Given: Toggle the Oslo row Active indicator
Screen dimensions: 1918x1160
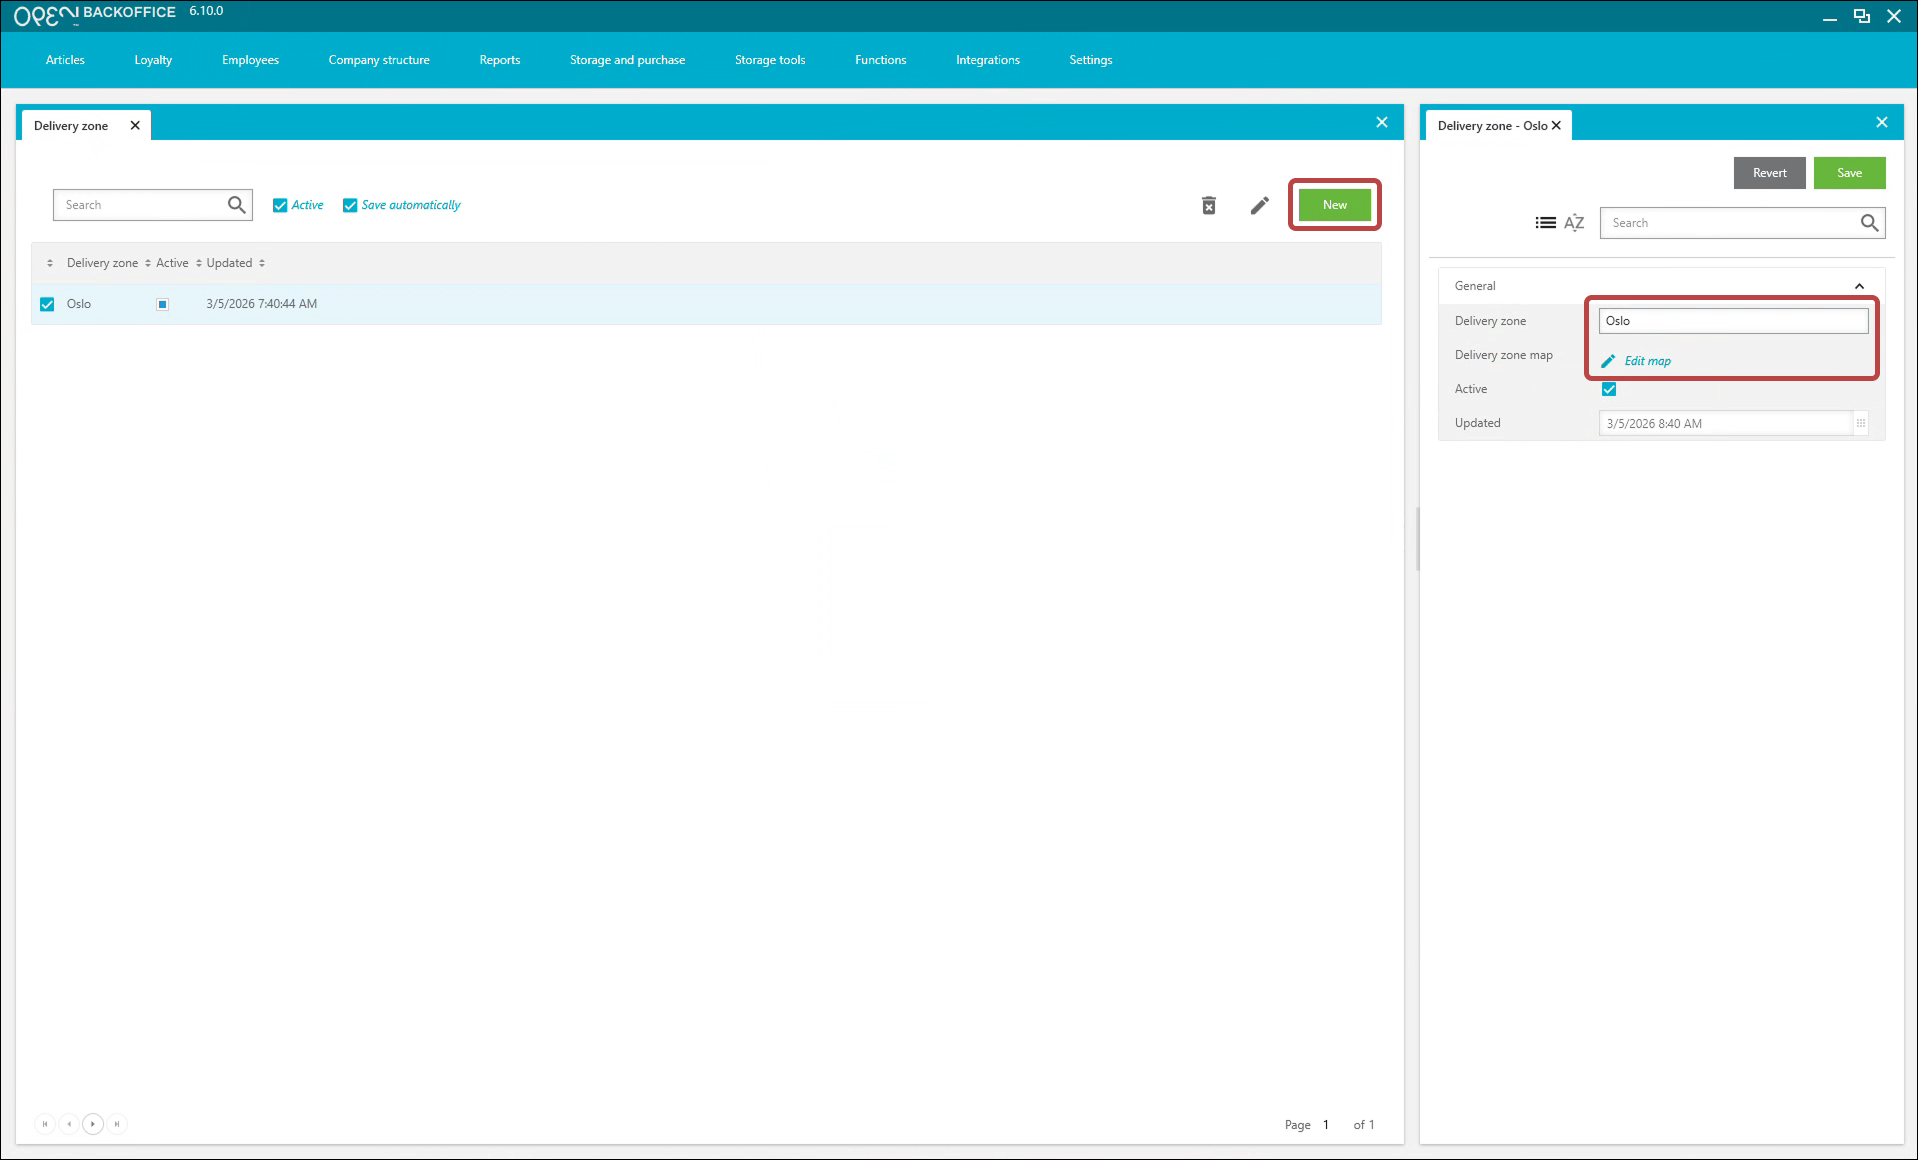Looking at the screenshot, I should (162, 304).
